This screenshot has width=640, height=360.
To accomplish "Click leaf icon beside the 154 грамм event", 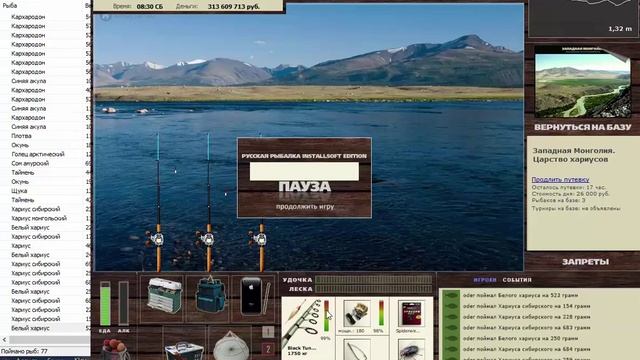I will coord(451,306).
